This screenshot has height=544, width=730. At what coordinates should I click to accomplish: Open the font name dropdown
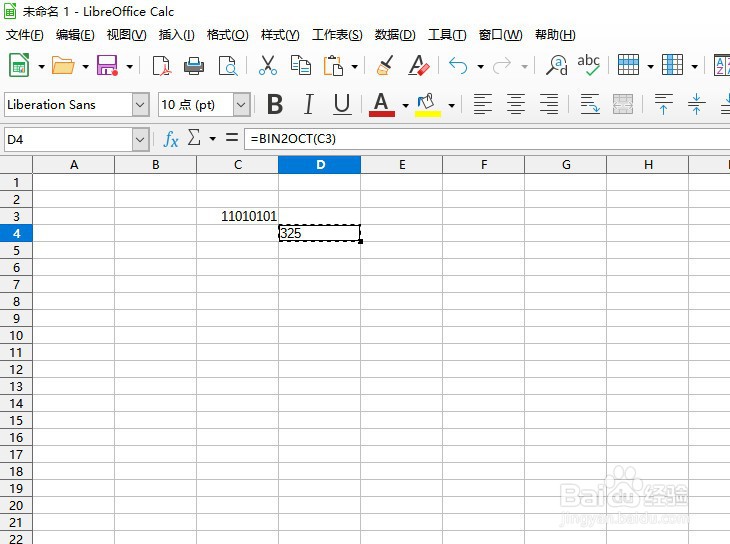pyautogui.click(x=140, y=104)
